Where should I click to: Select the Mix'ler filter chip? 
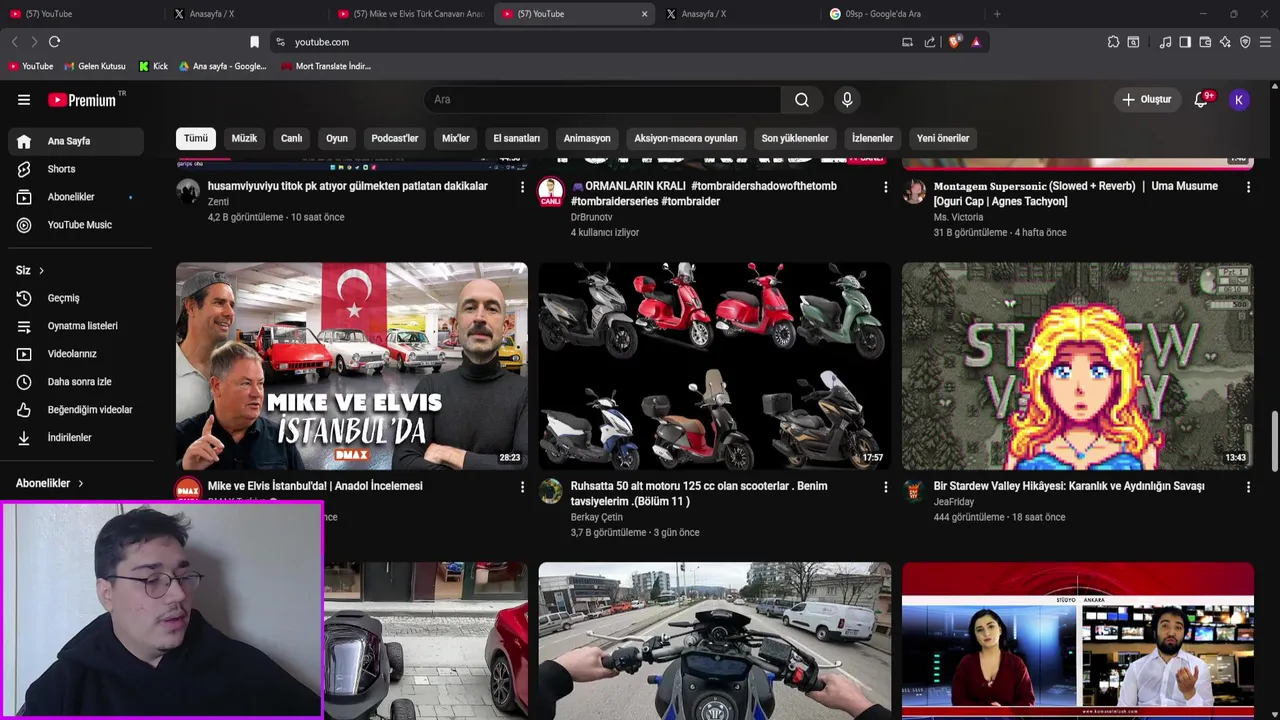[456, 138]
